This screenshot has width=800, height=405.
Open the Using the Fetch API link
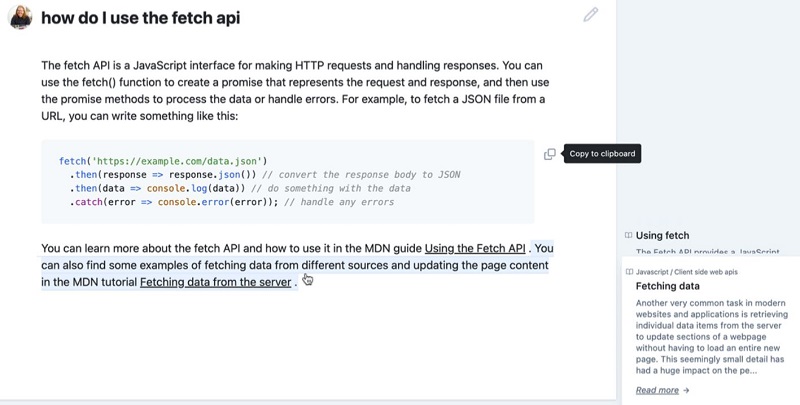coord(475,249)
